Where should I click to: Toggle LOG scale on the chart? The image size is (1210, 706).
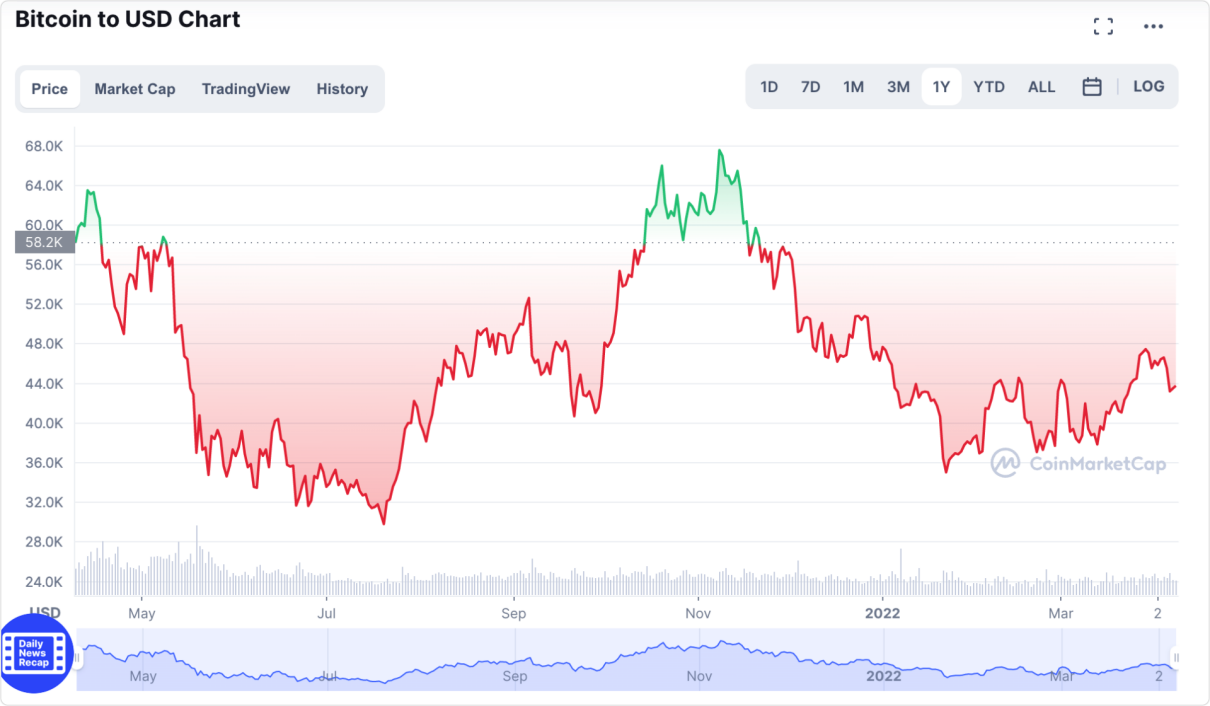tap(1149, 87)
